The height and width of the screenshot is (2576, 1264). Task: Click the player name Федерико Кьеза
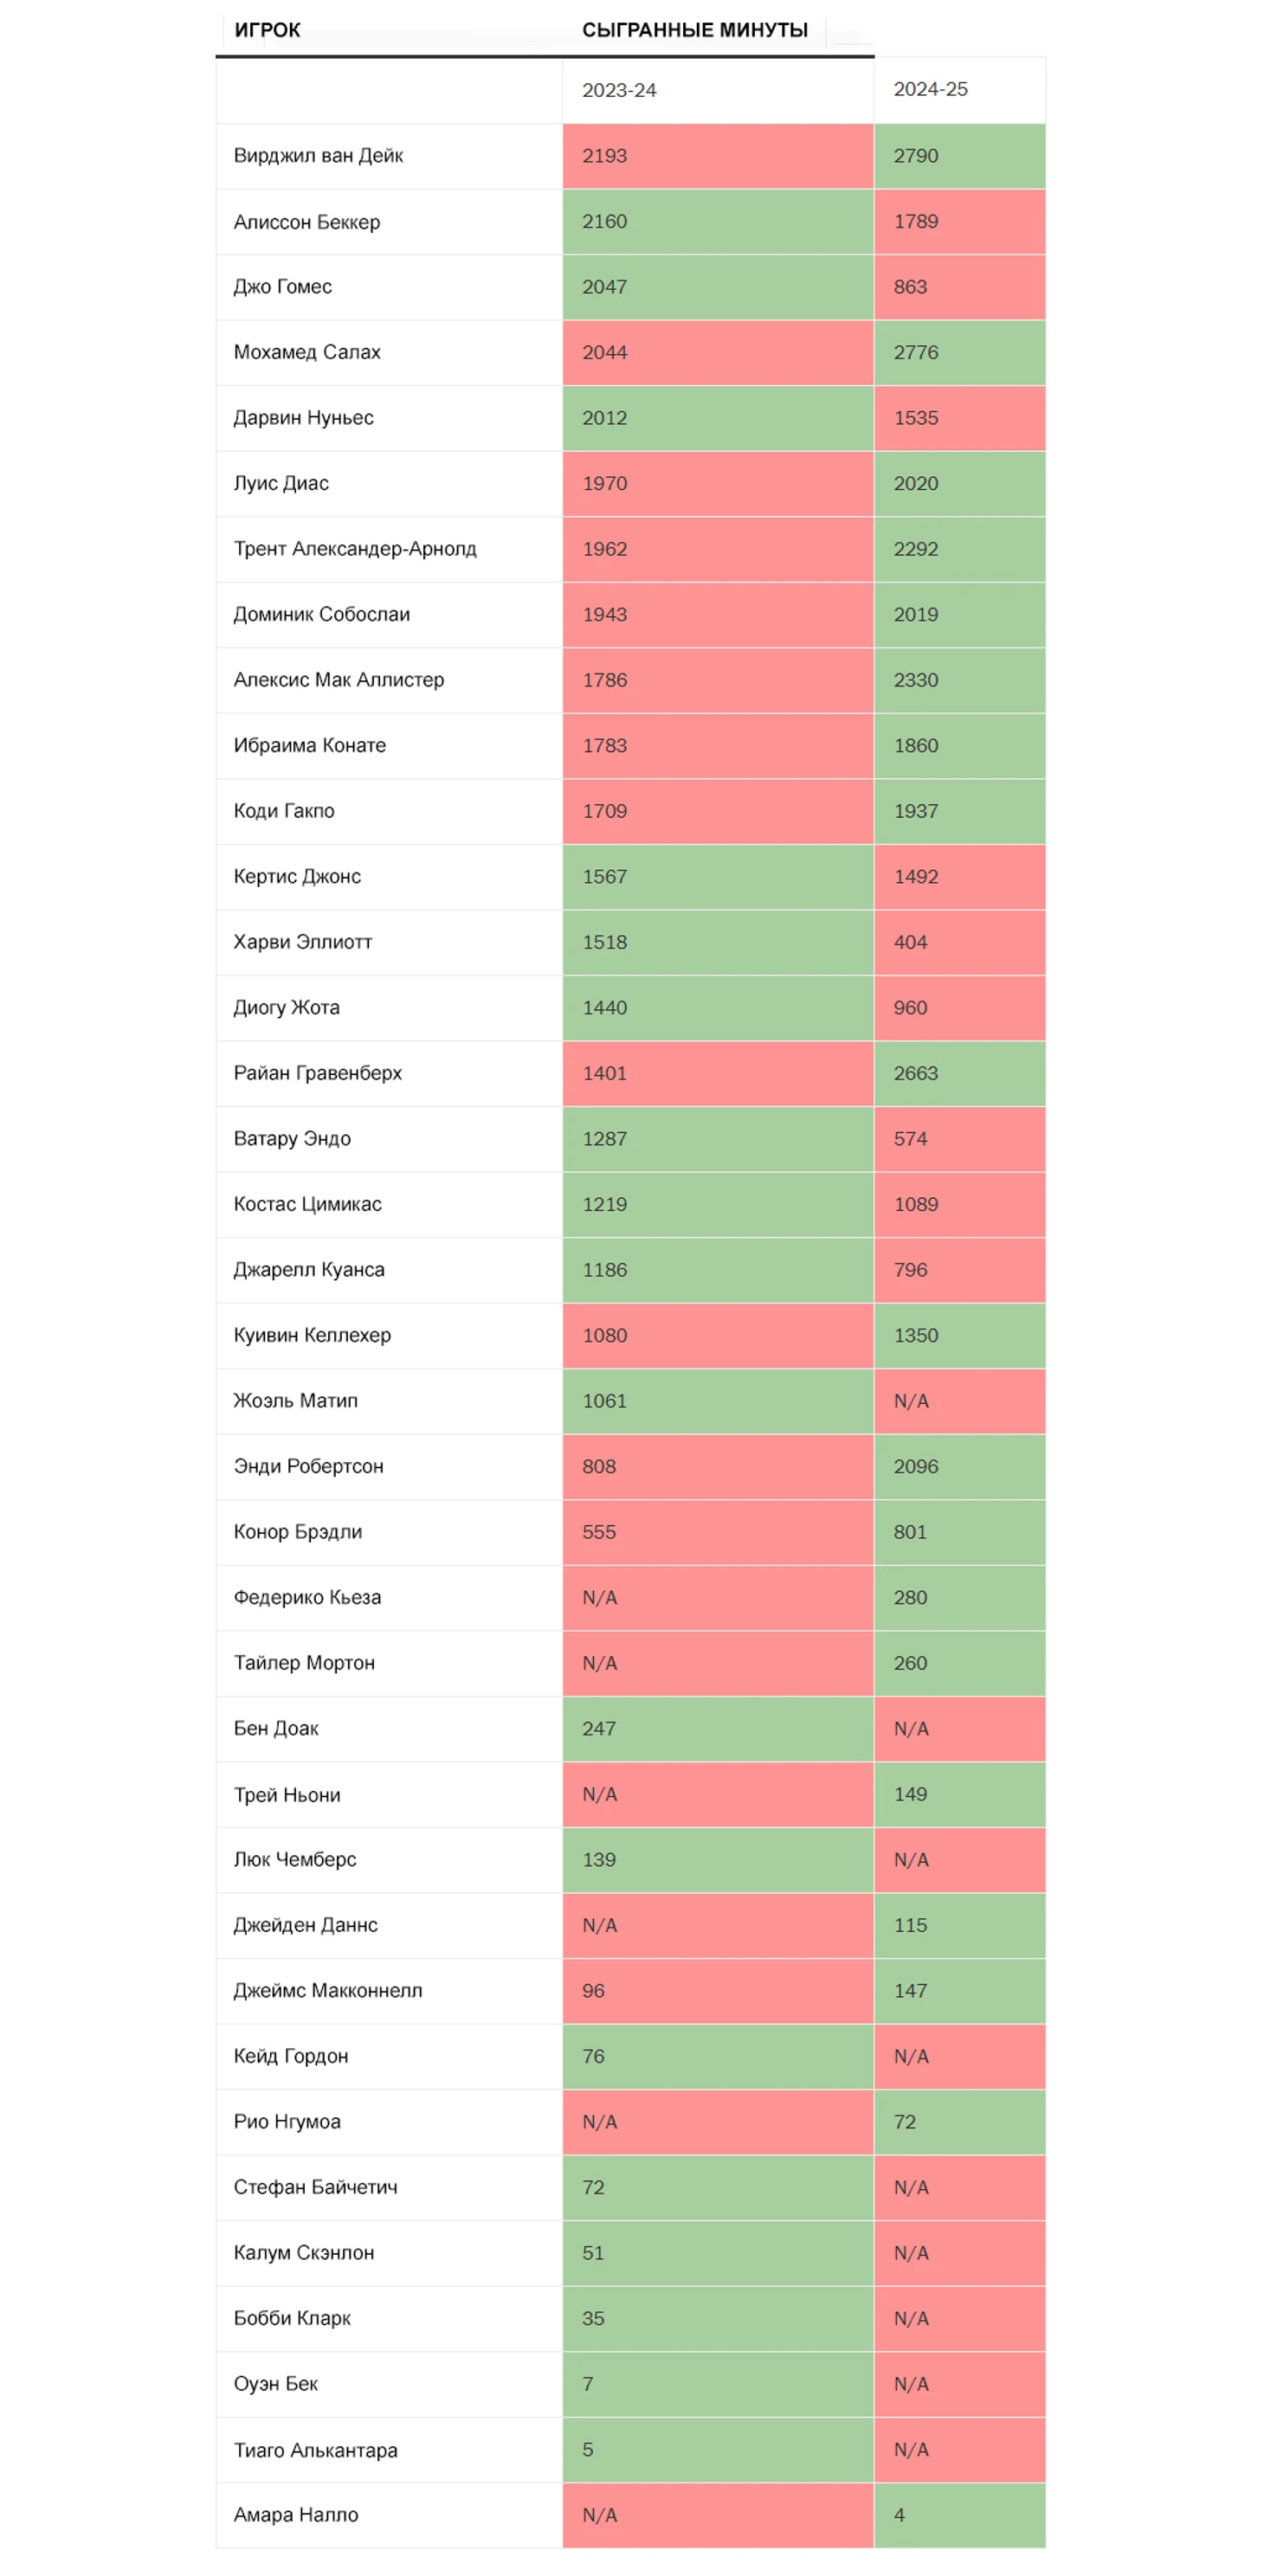coord(307,1597)
